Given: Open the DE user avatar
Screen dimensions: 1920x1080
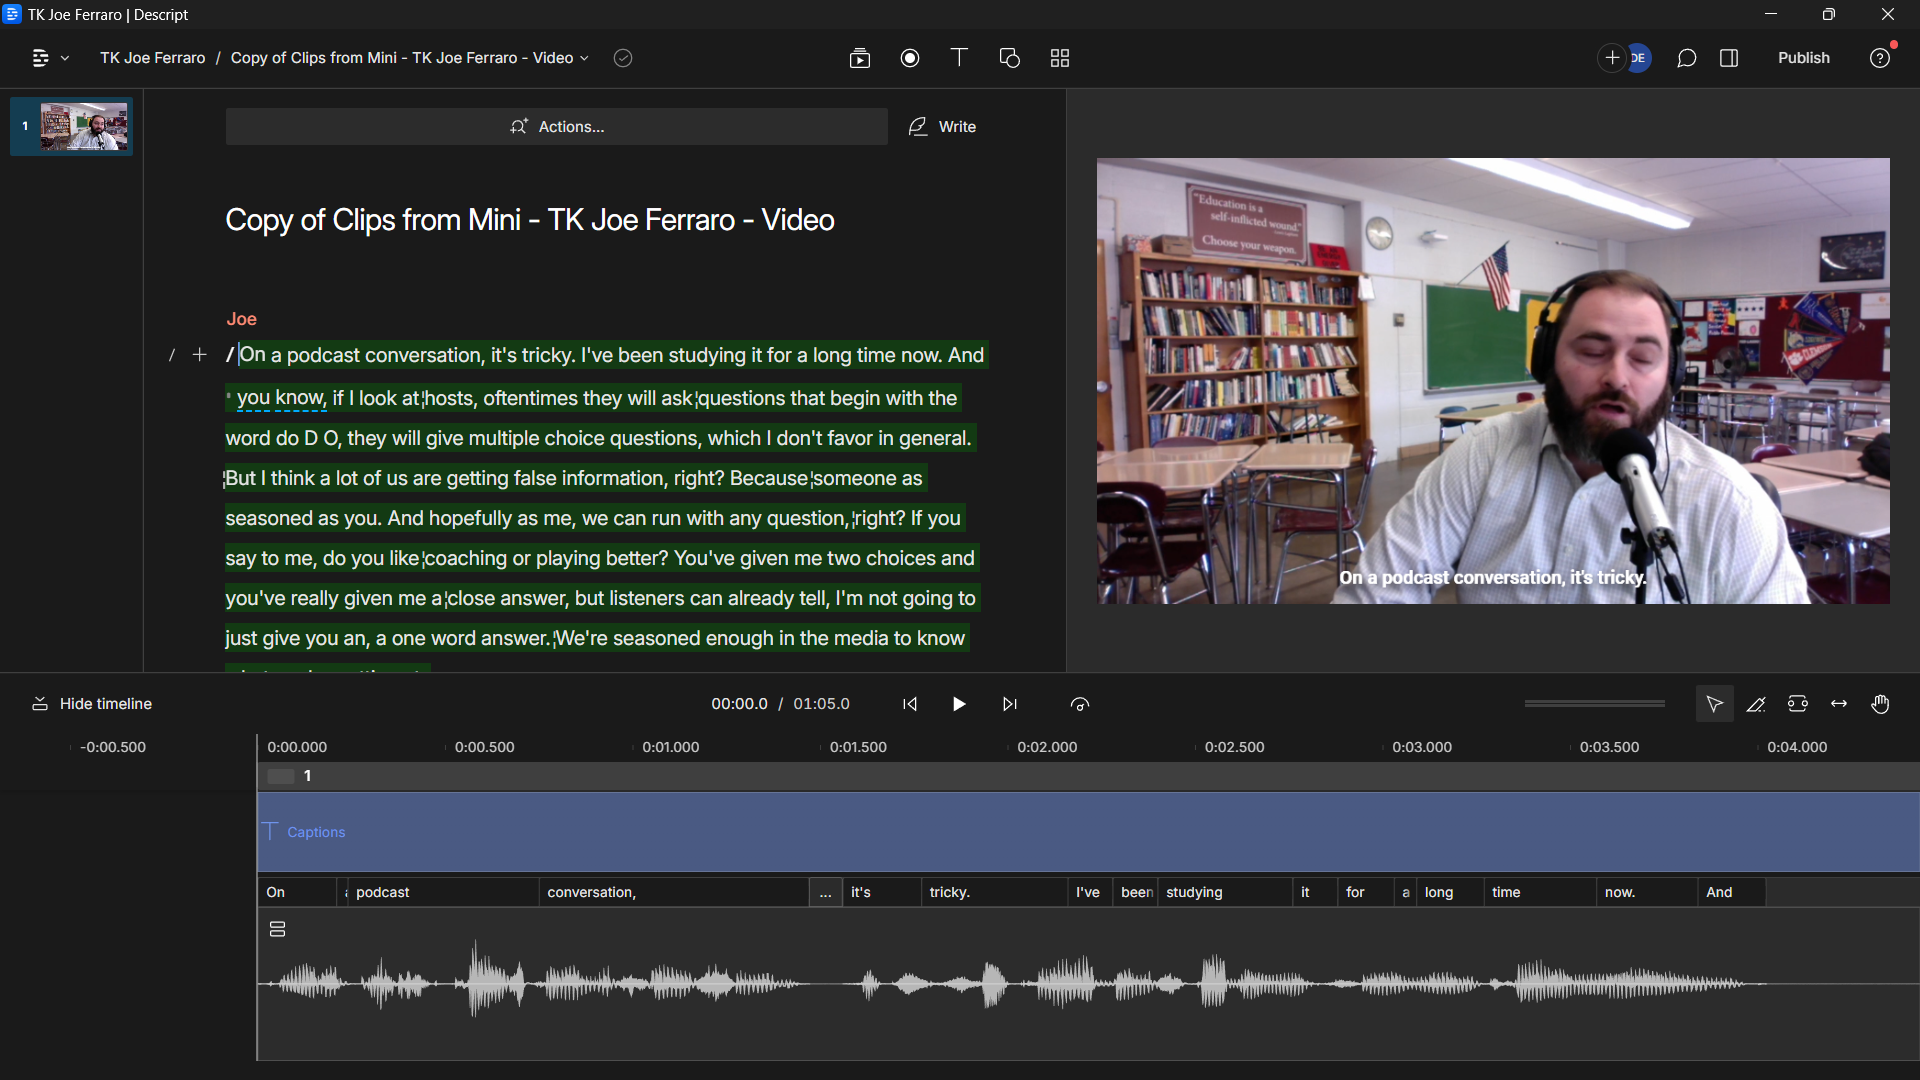Looking at the screenshot, I should [x=1638, y=58].
